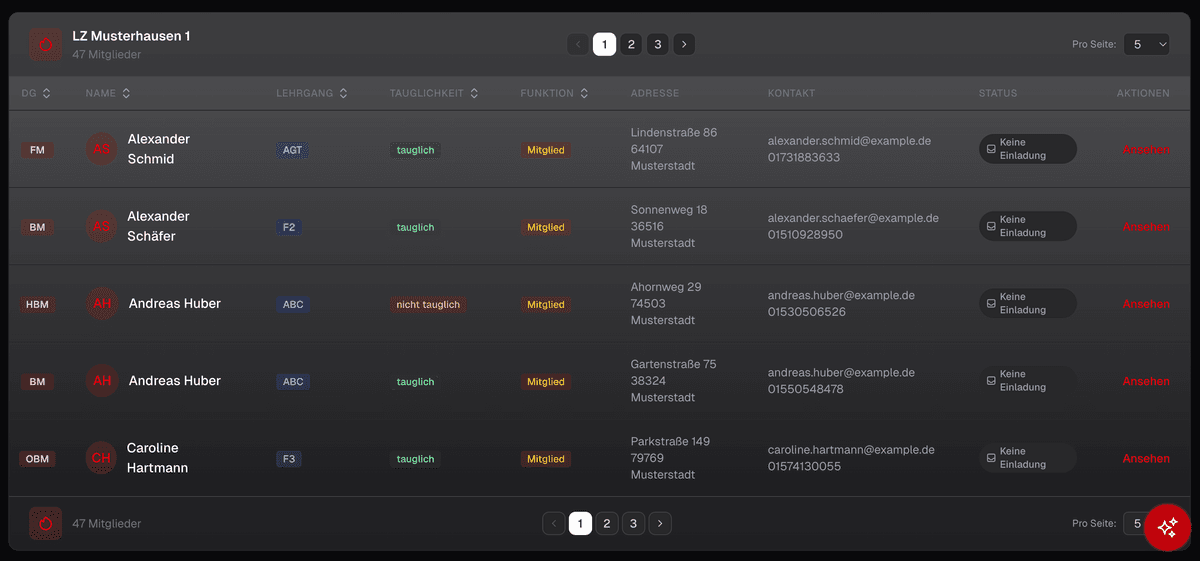Click Alexander Schäfer's avatar icon
The width and height of the screenshot is (1200, 561).
click(101, 227)
